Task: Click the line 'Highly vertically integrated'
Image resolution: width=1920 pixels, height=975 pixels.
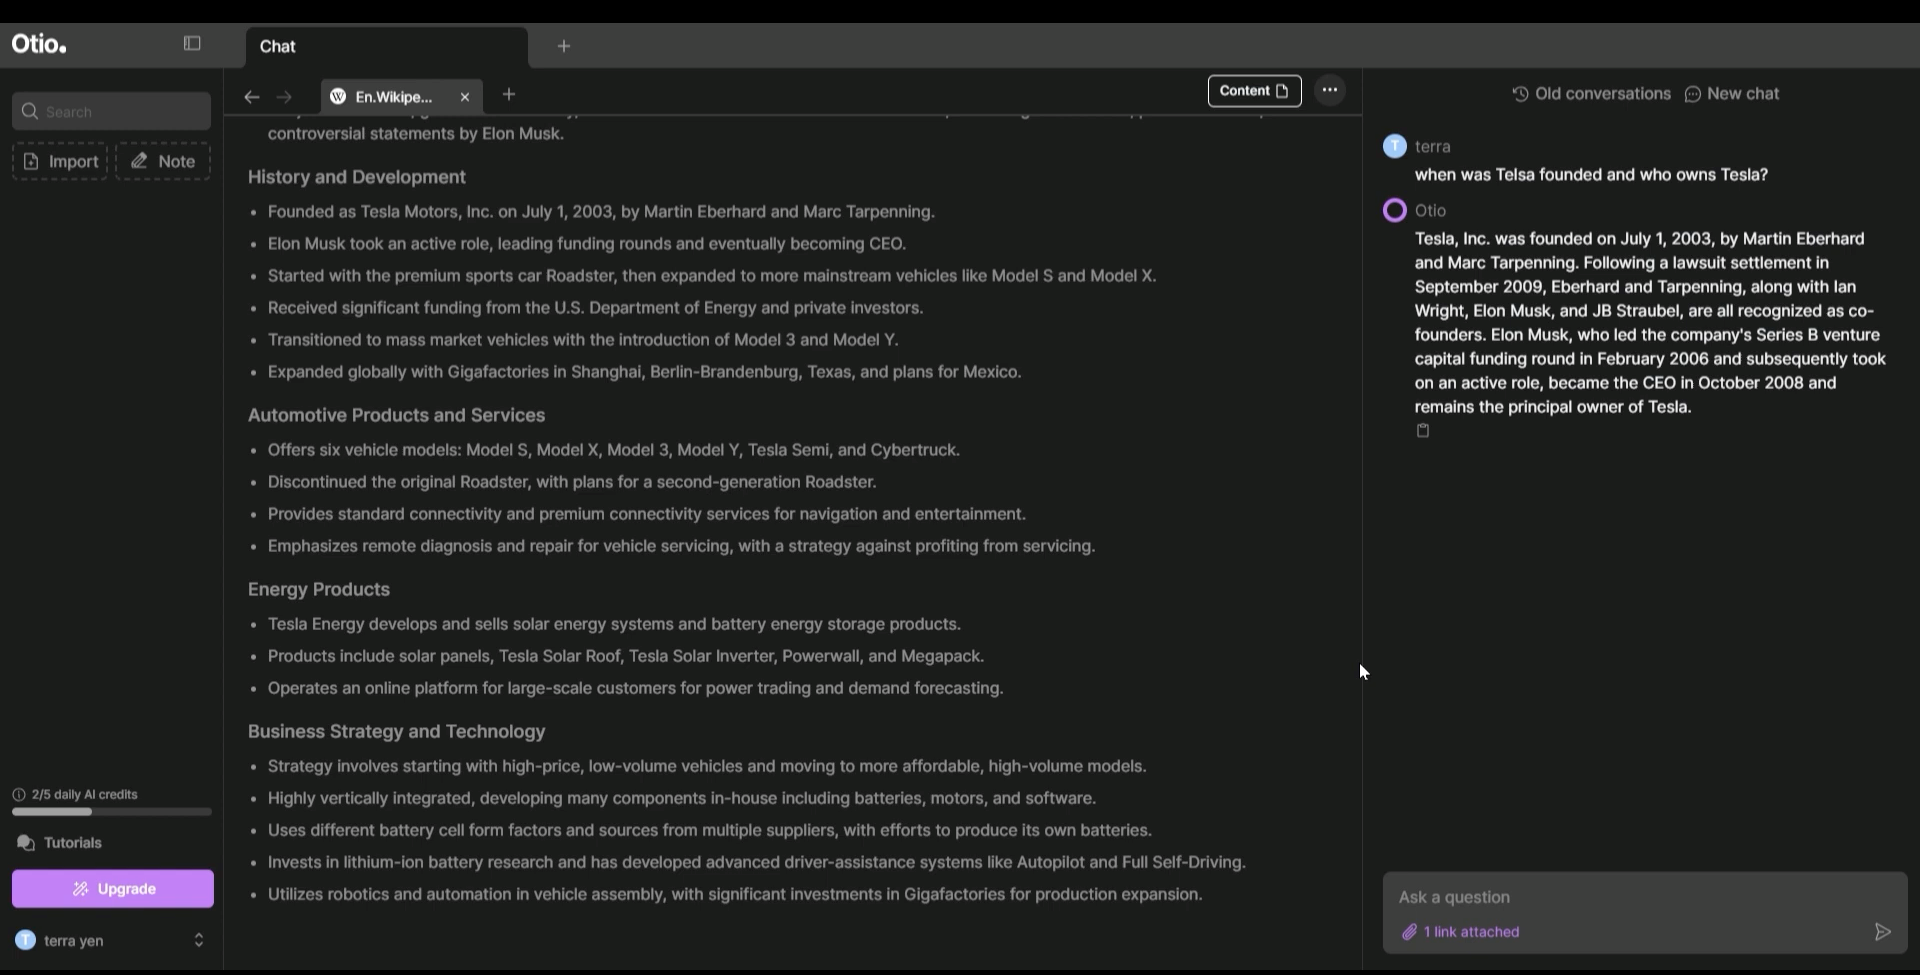Action: [x=682, y=798]
